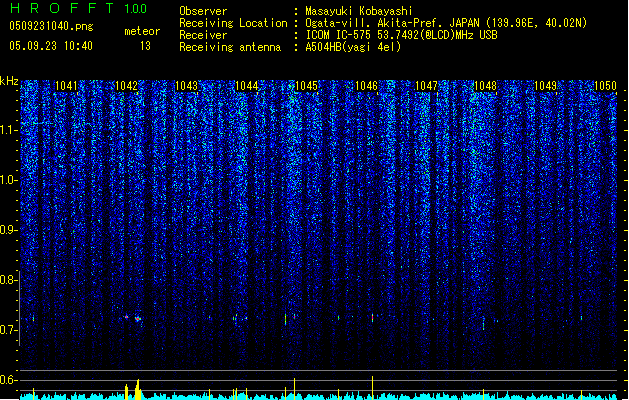Click the 1.1 kHz axis label

8,130
